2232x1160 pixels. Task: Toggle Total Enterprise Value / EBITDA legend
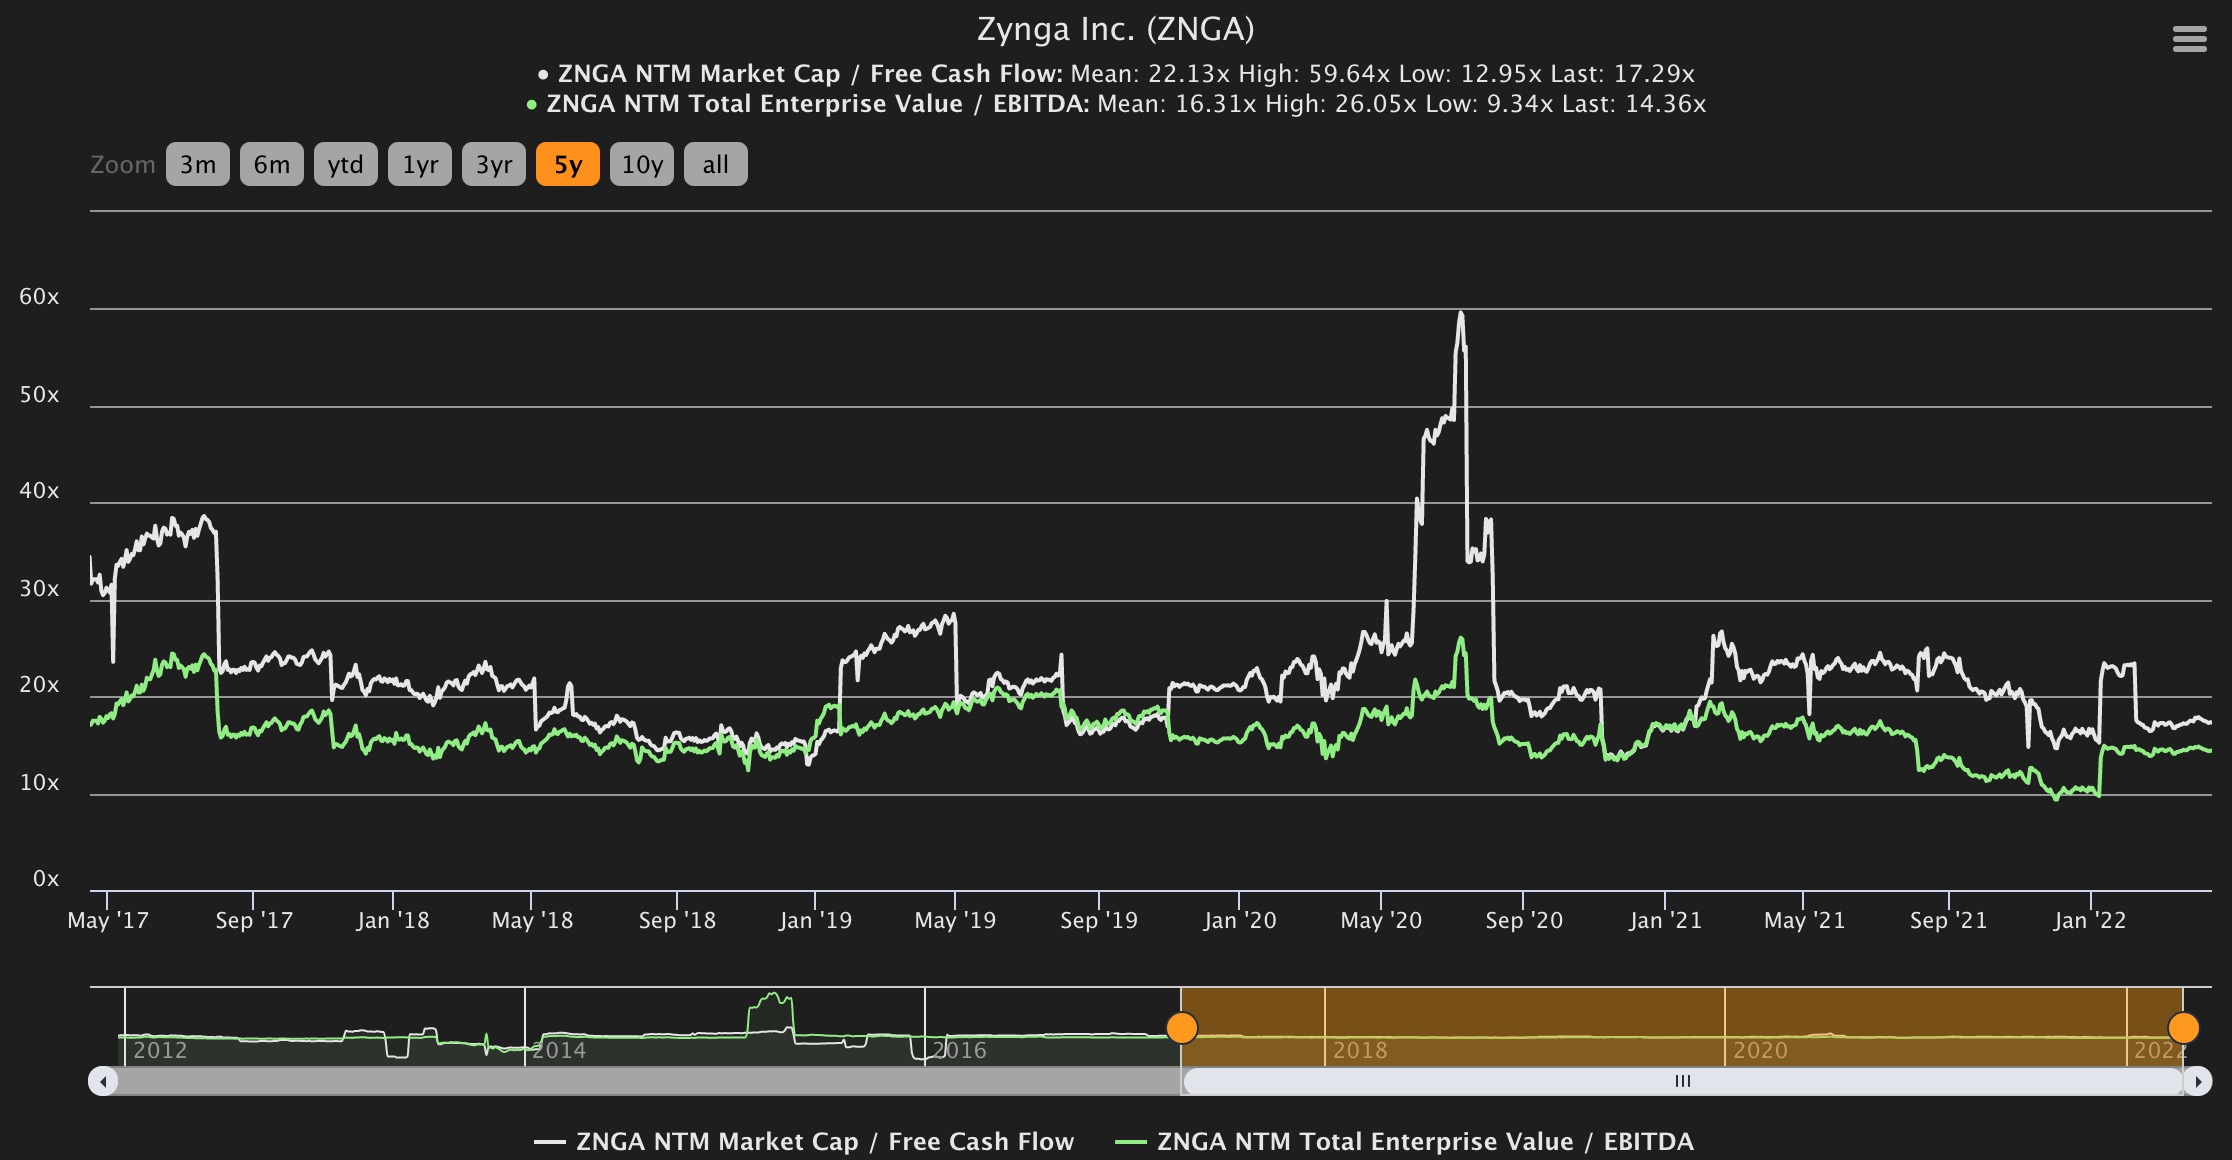1404,1141
